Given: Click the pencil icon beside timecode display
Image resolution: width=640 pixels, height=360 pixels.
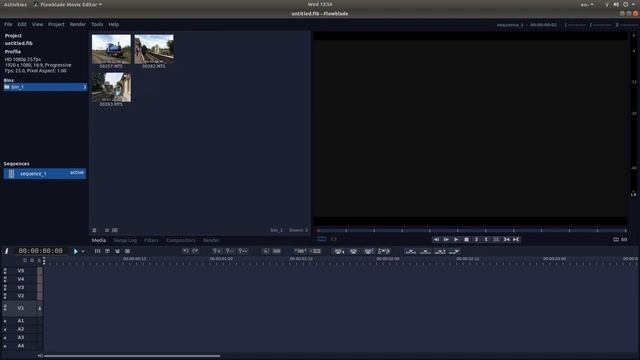Looking at the screenshot, I should (x=7, y=251).
